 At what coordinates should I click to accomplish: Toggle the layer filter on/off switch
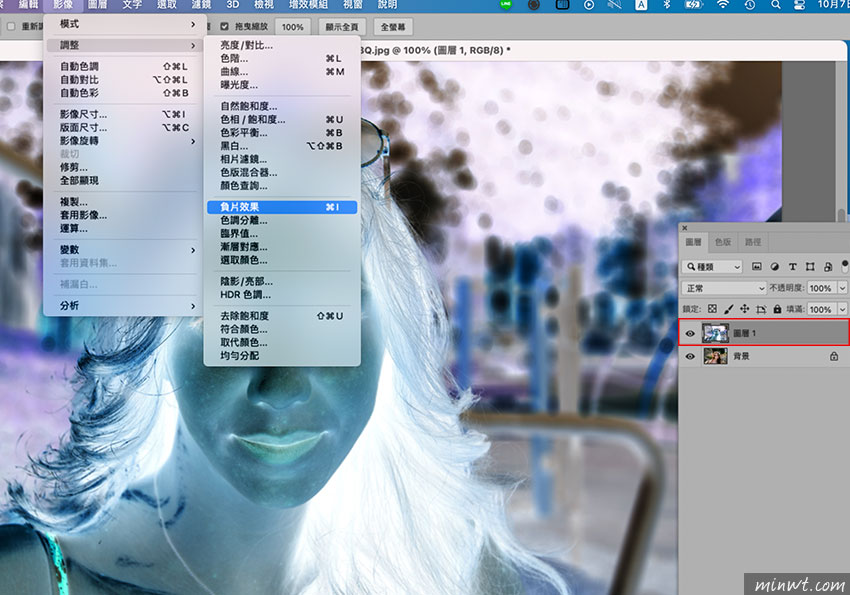(x=845, y=266)
